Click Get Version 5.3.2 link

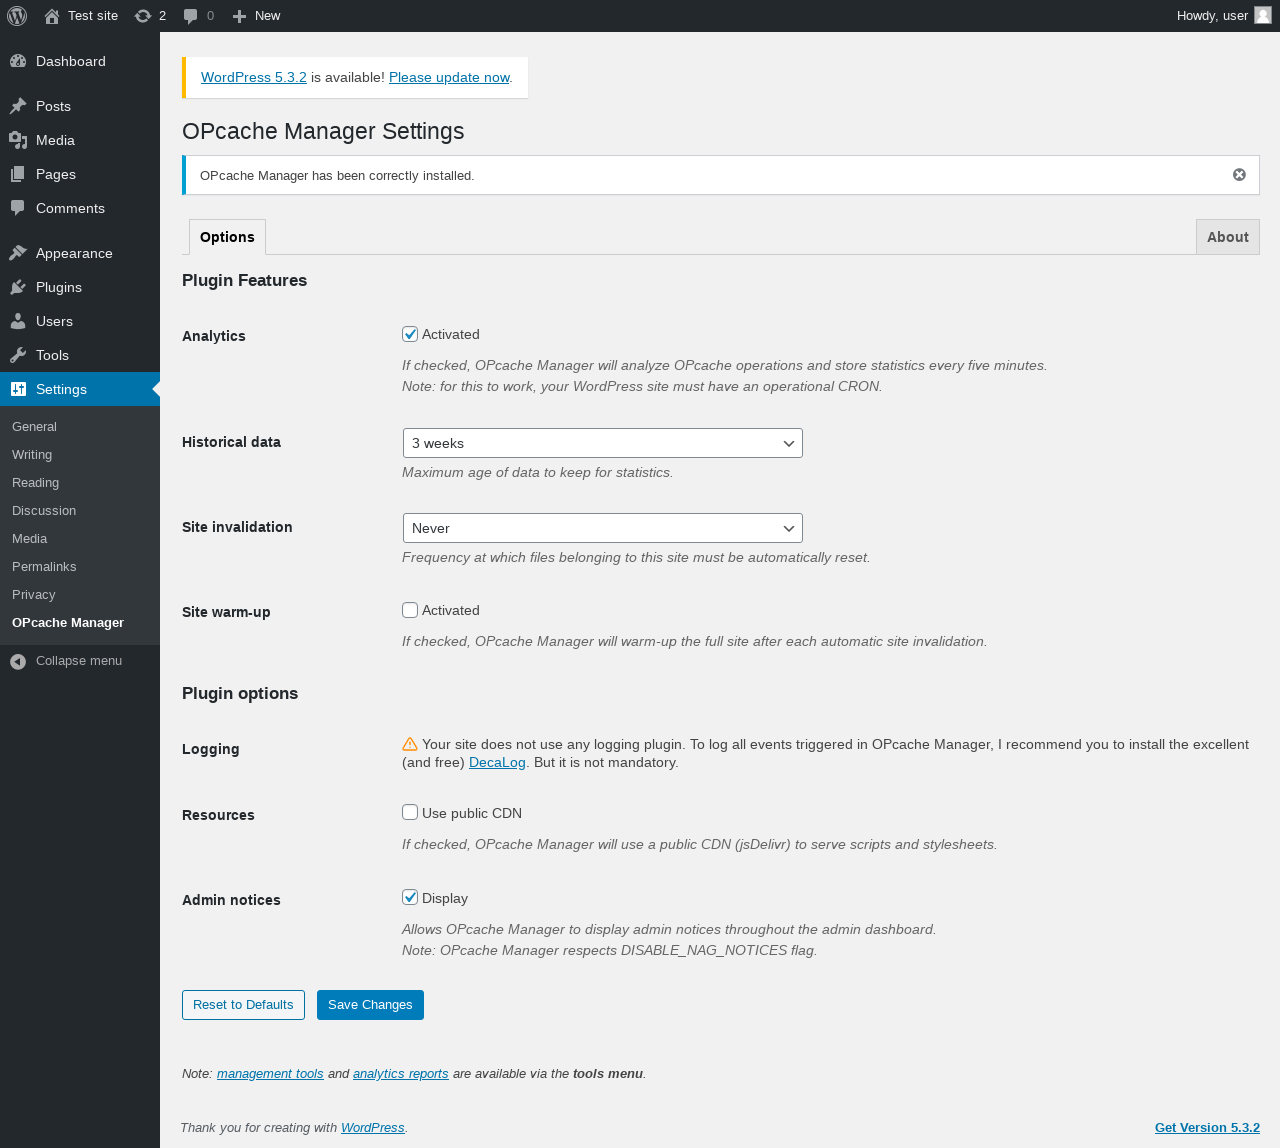1207,1127
